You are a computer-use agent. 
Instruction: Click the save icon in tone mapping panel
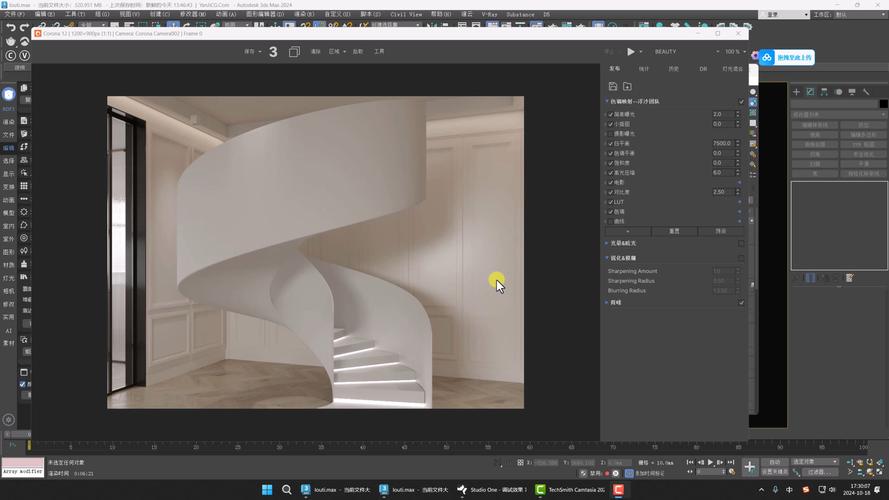point(613,87)
